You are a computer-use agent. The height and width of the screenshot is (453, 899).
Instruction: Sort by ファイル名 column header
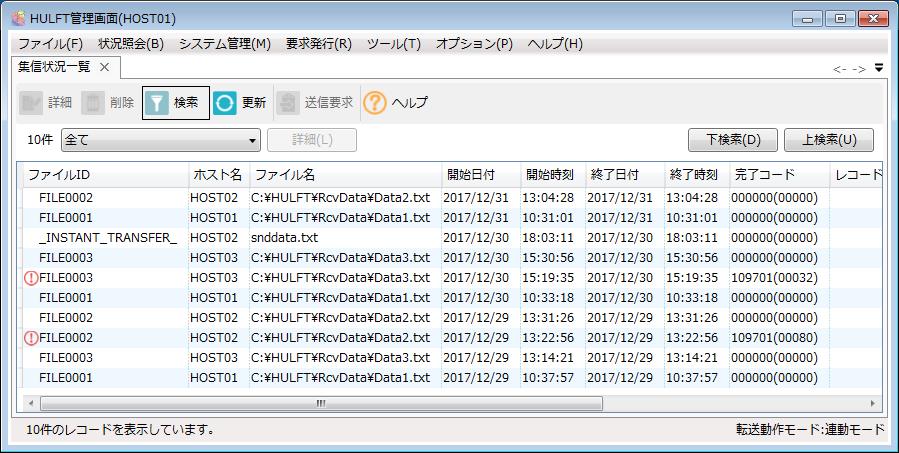point(346,175)
